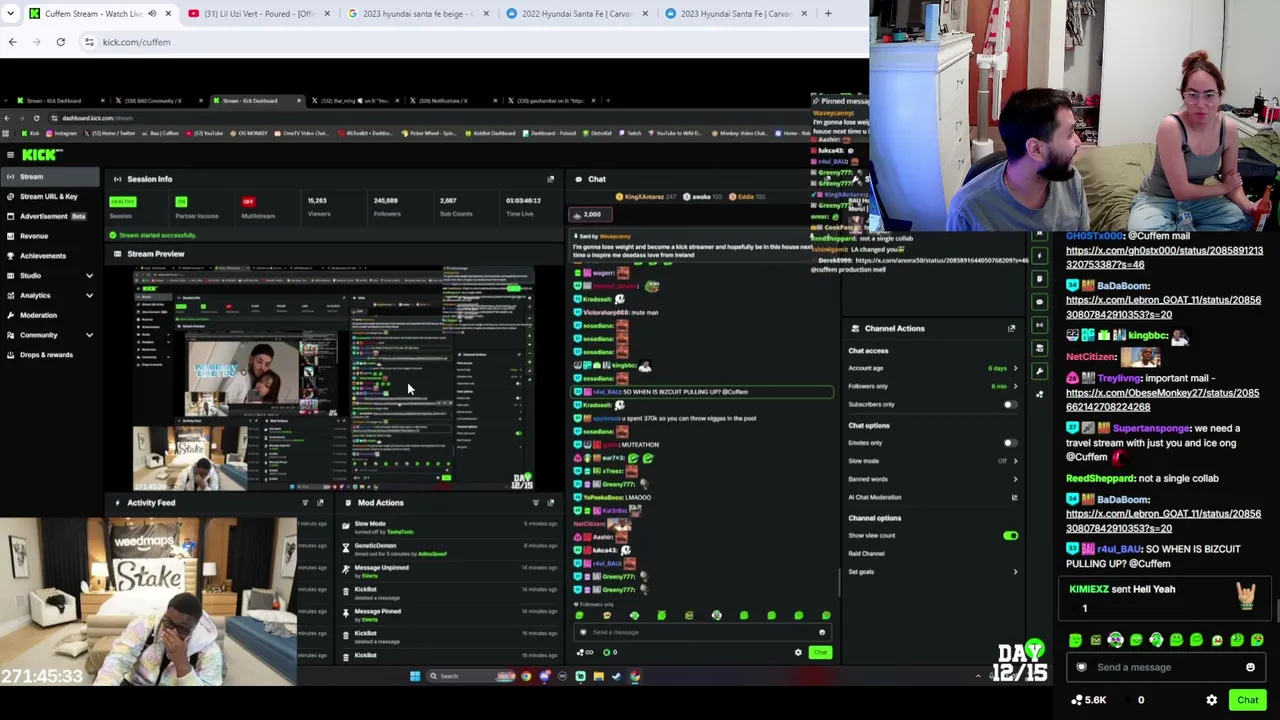
Task: Go to the Revenue page
Action: (x=50, y=236)
